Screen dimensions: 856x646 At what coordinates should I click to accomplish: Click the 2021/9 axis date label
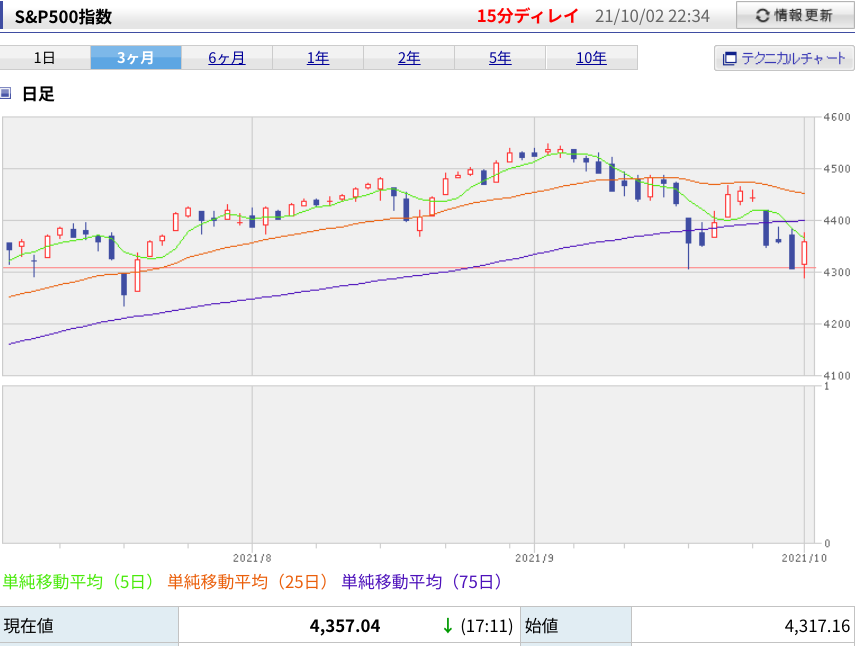click(x=534, y=558)
